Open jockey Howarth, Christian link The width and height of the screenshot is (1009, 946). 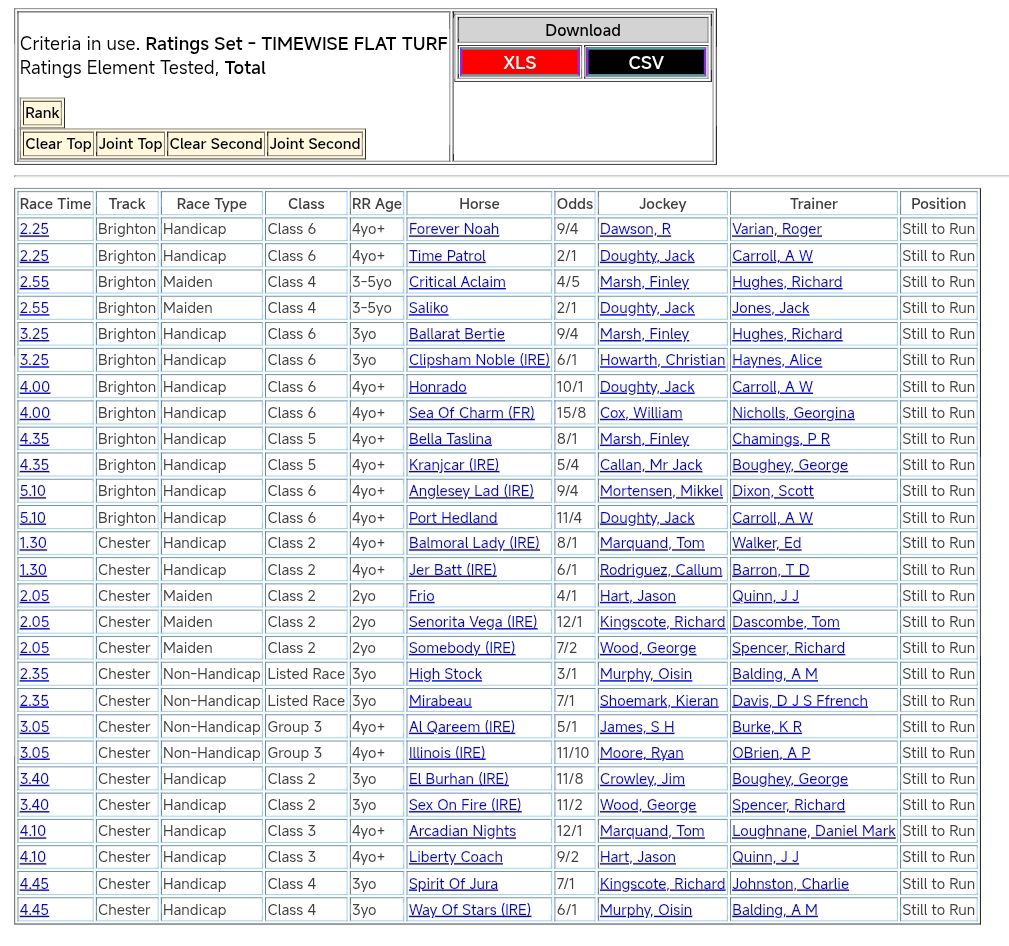tap(662, 360)
